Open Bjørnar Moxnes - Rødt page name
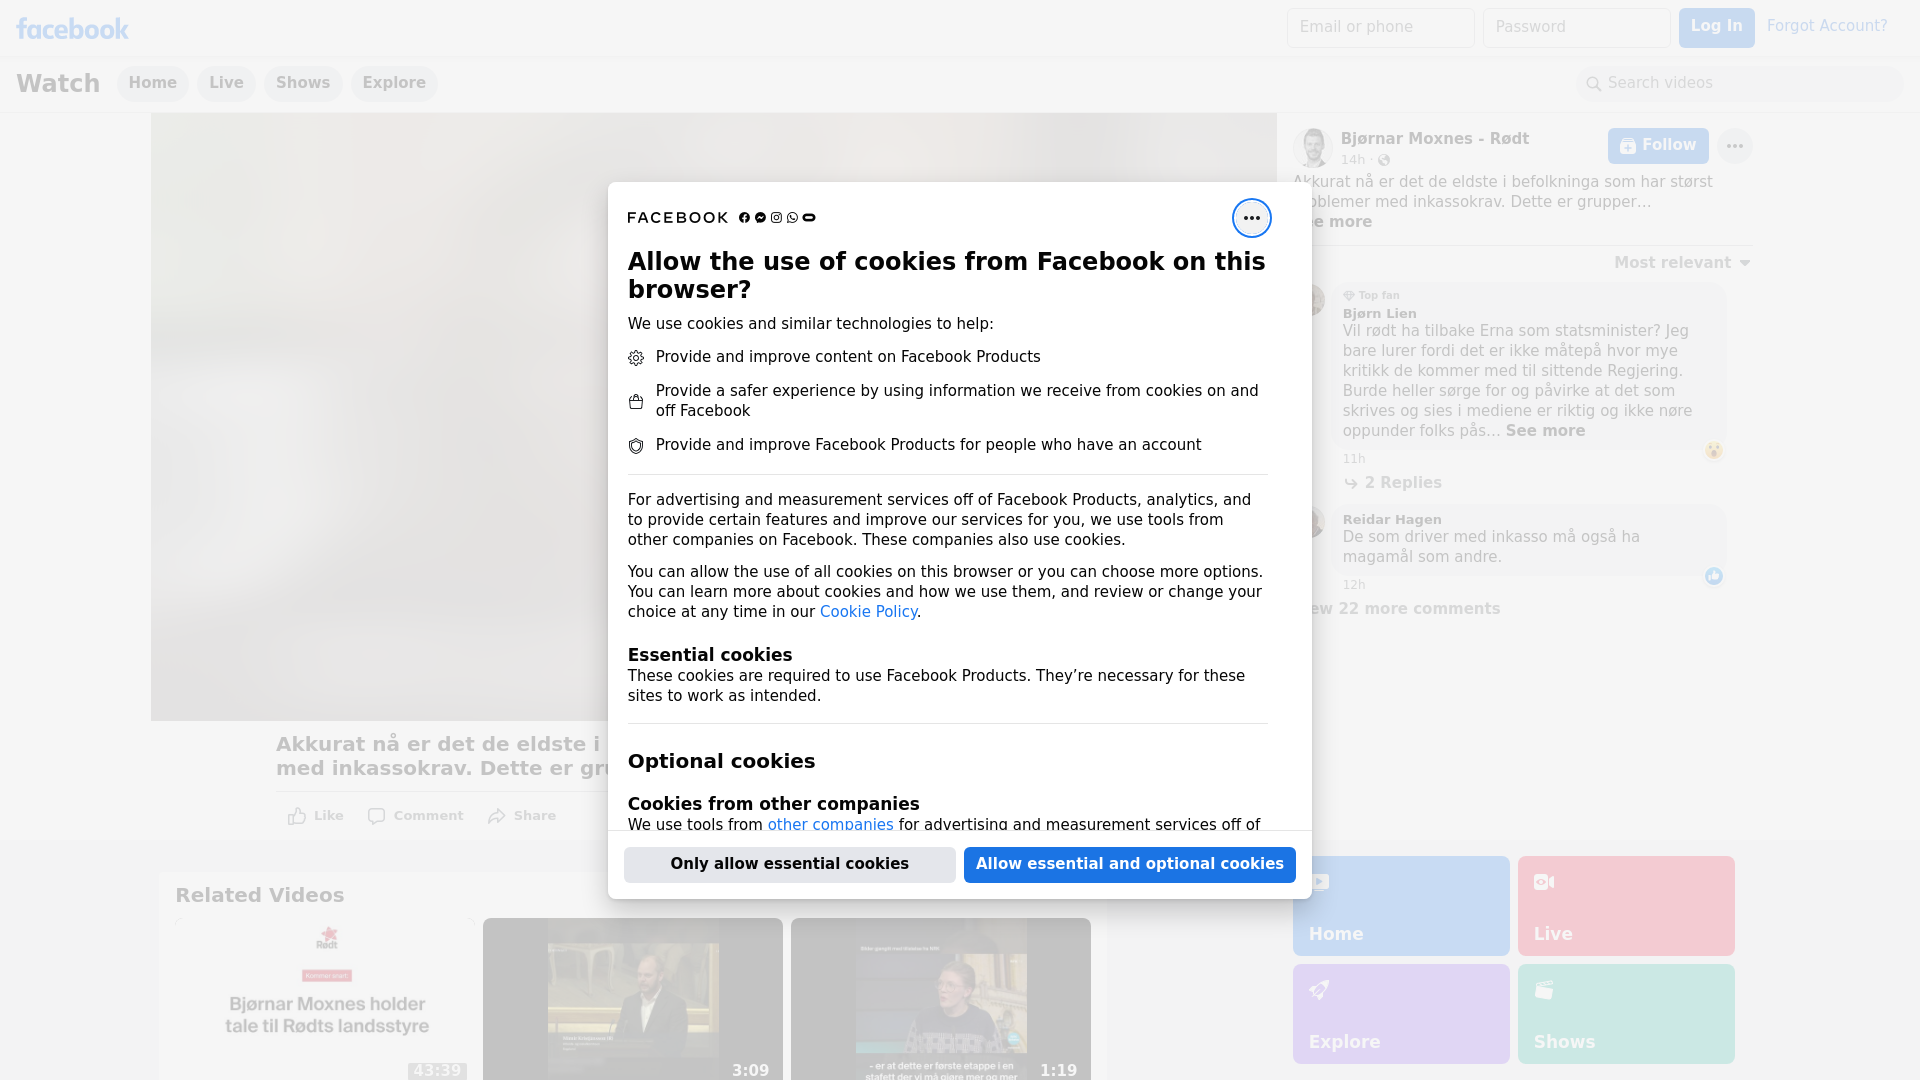The image size is (1920, 1080). [1434, 139]
